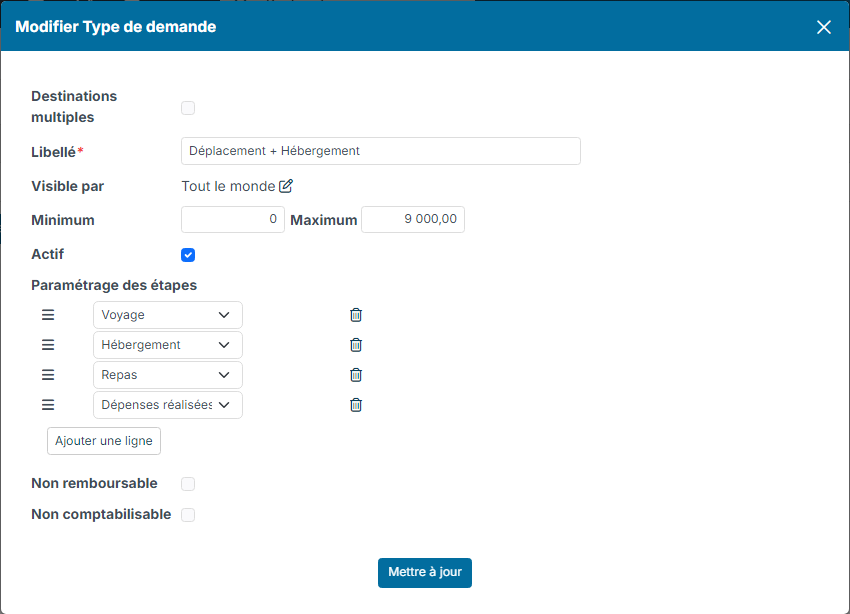The image size is (850, 614).
Task: Enable the Destinations multiples checkbox
Action: coord(188,108)
